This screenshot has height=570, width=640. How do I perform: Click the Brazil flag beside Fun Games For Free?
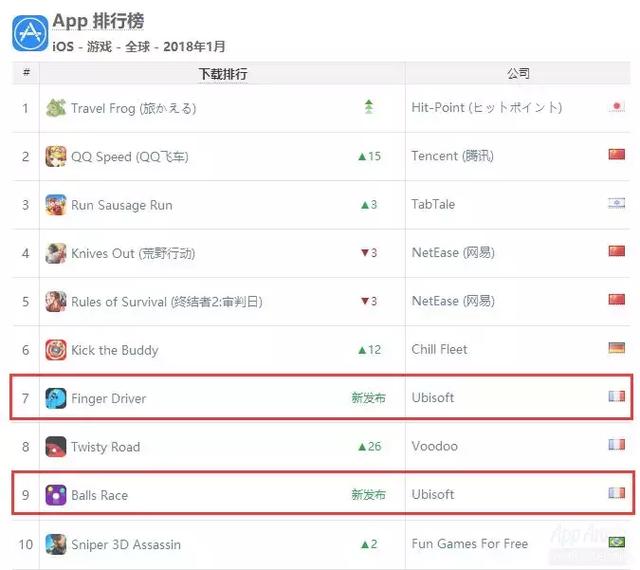click(616, 542)
